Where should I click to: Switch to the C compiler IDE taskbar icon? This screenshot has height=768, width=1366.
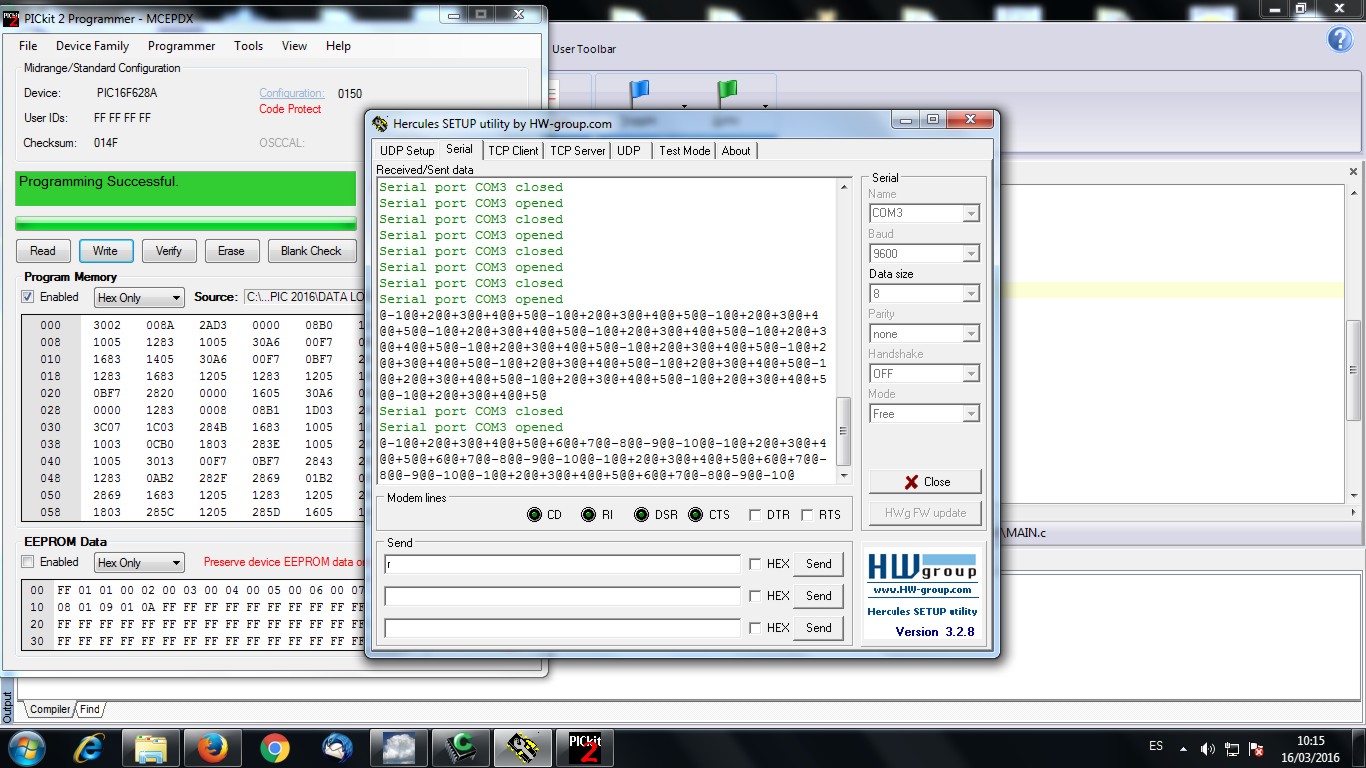point(461,747)
